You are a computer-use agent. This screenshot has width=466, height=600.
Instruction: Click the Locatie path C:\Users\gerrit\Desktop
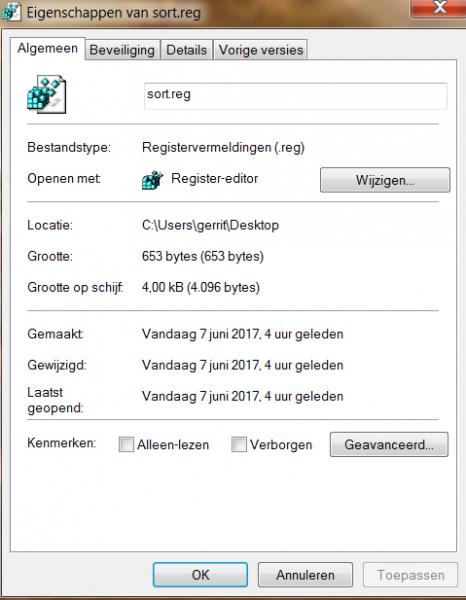coord(210,225)
